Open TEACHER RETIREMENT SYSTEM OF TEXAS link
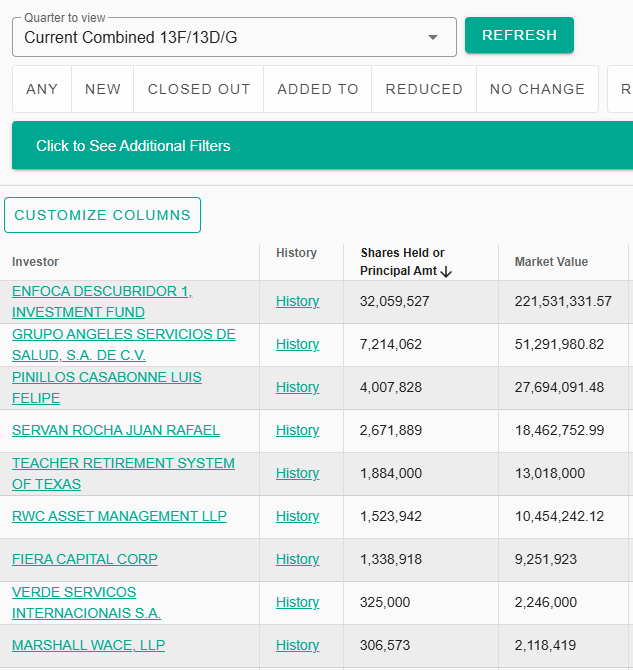 click(x=123, y=473)
